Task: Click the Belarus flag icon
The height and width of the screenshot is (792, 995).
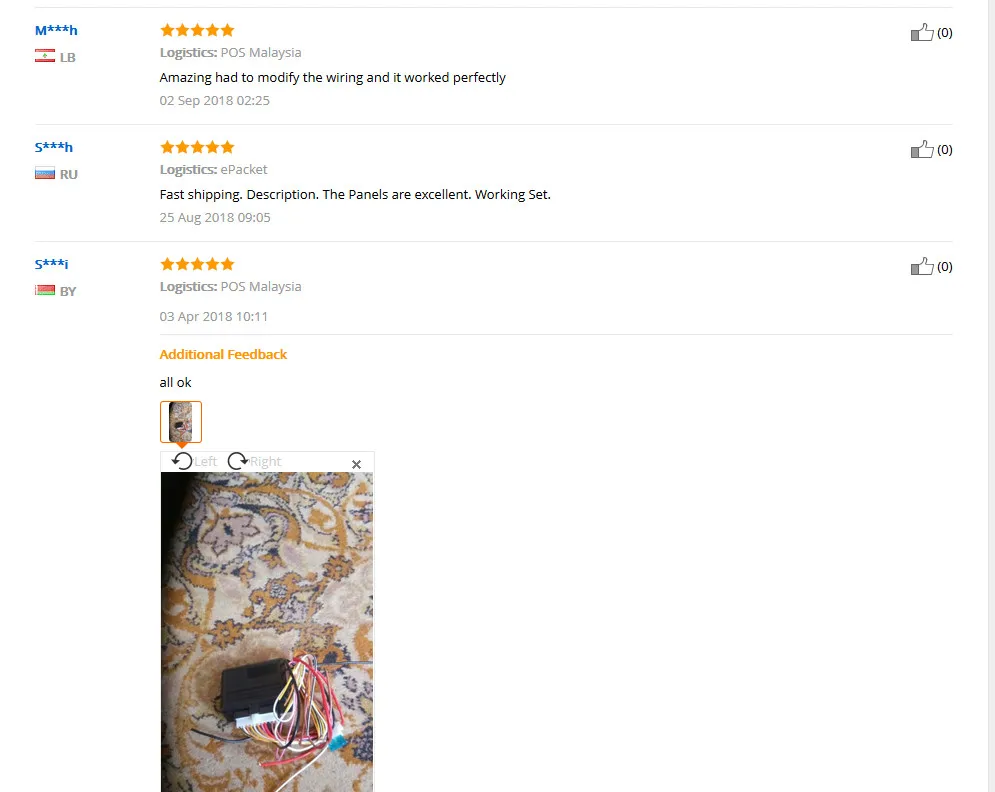Action: (x=44, y=290)
